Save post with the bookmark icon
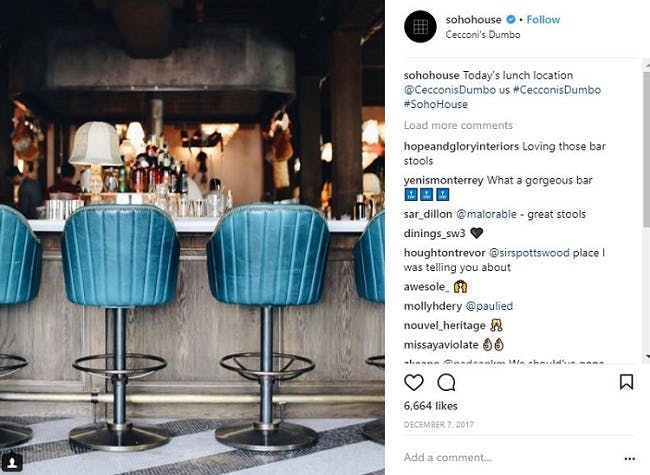Screen dimensions: 650x475 coord(626,382)
